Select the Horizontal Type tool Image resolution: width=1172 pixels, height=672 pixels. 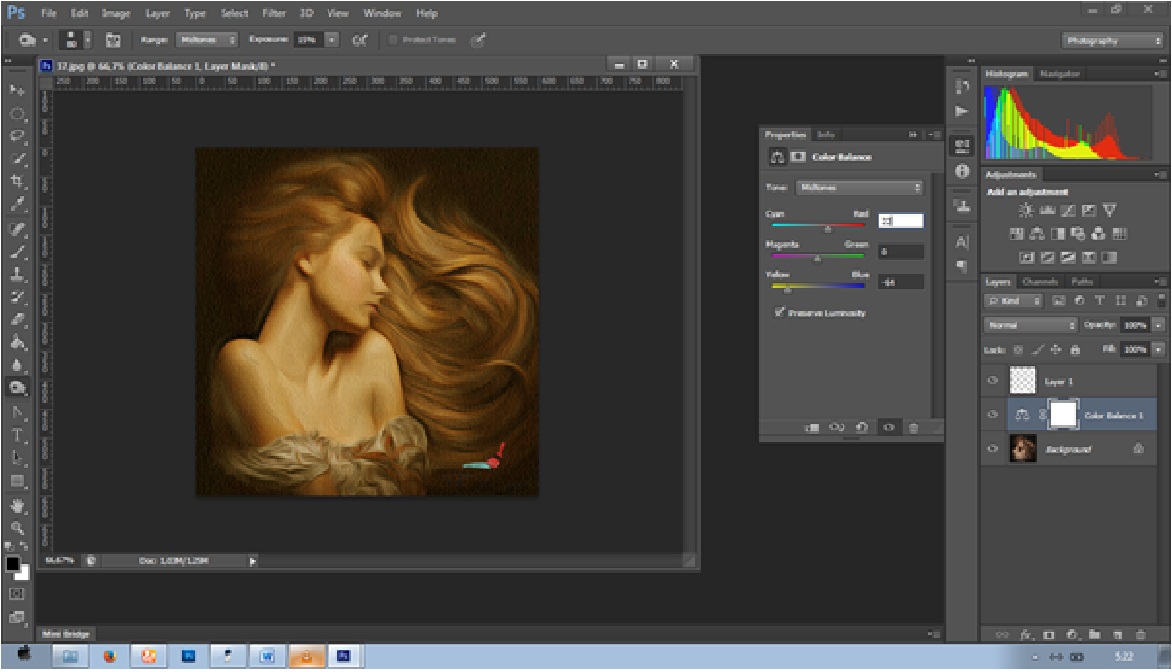pyautogui.click(x=18, y=435)
